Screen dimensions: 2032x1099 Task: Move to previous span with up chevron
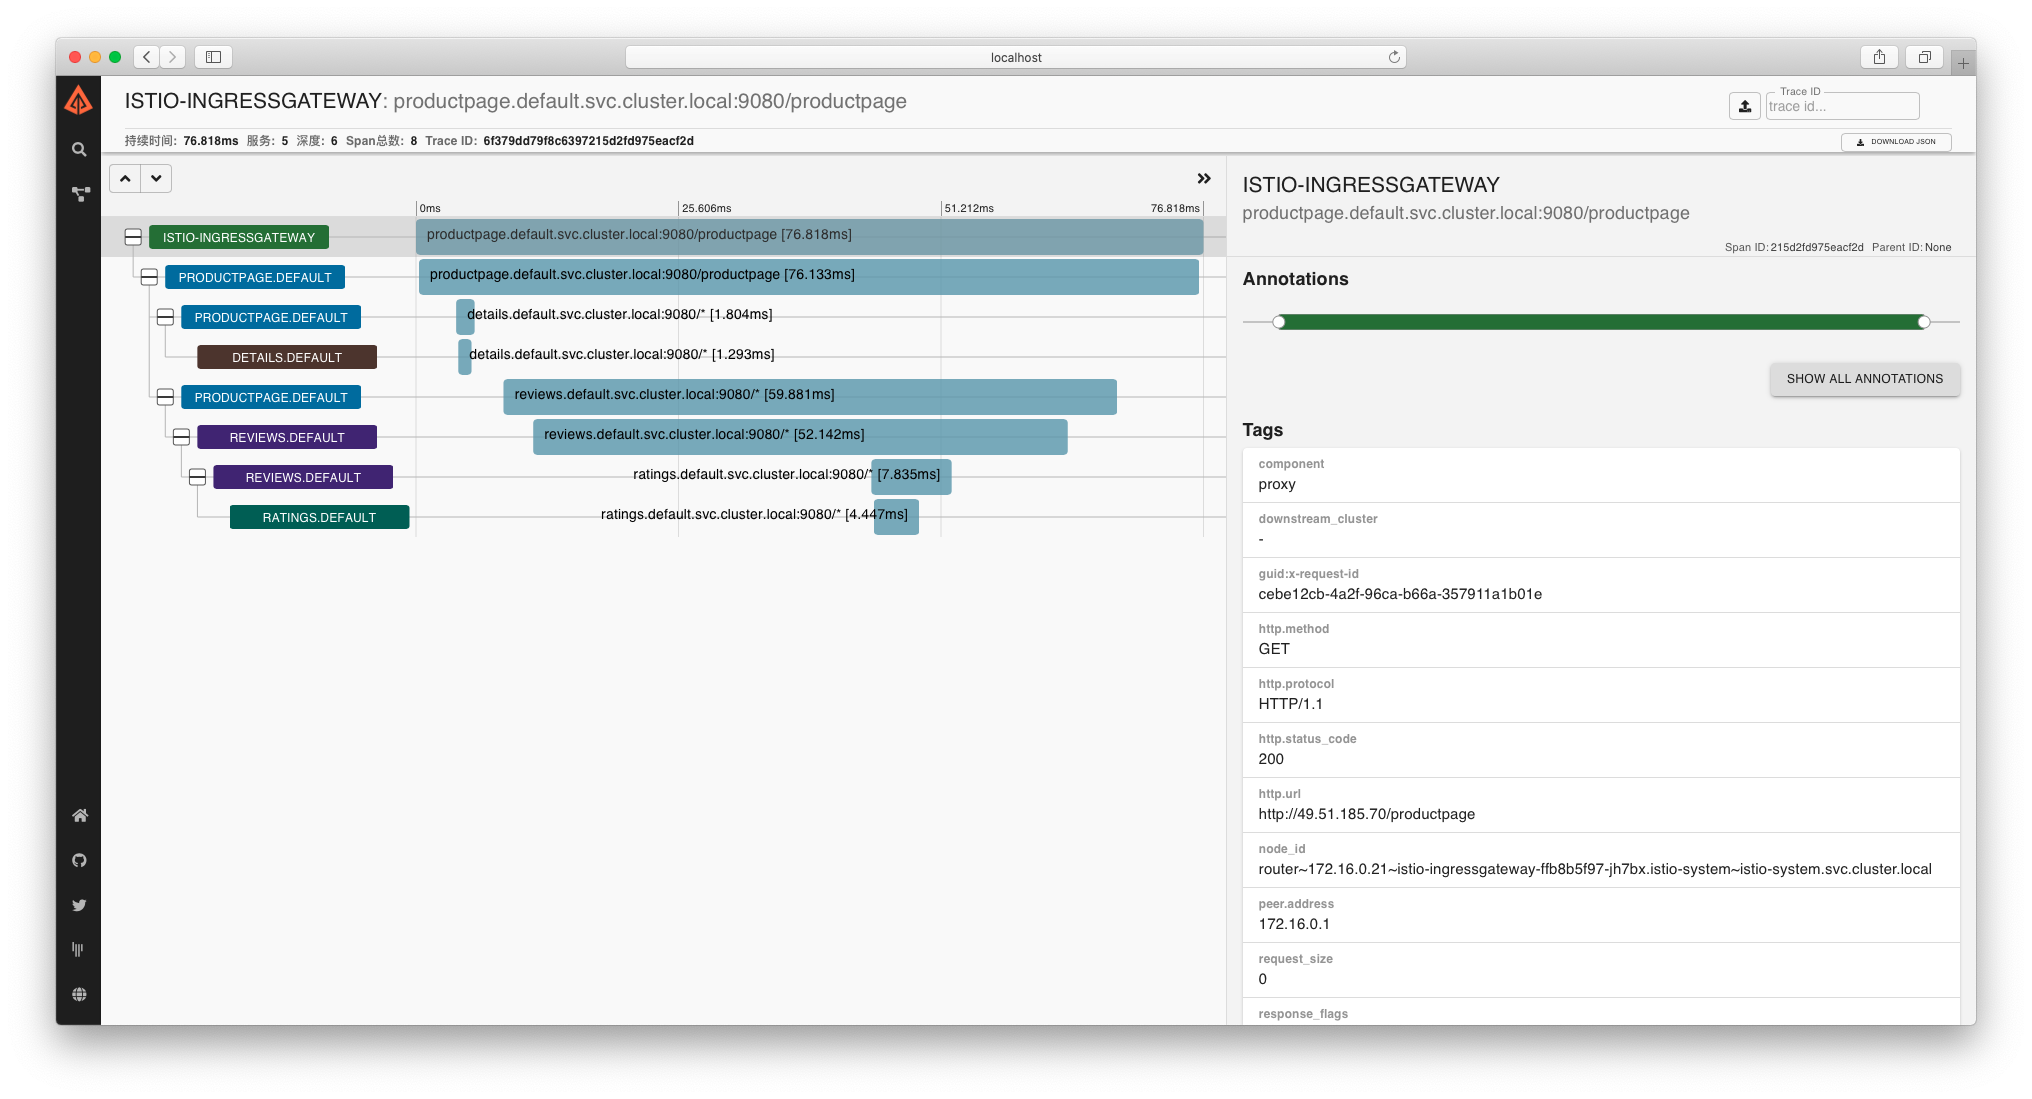click(x=125, y=179)
